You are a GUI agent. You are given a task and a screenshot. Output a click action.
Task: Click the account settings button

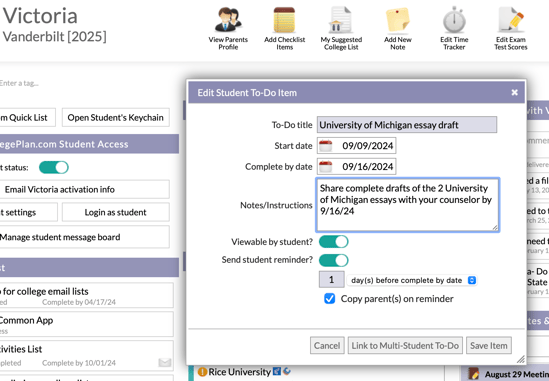tap(28, 212)
